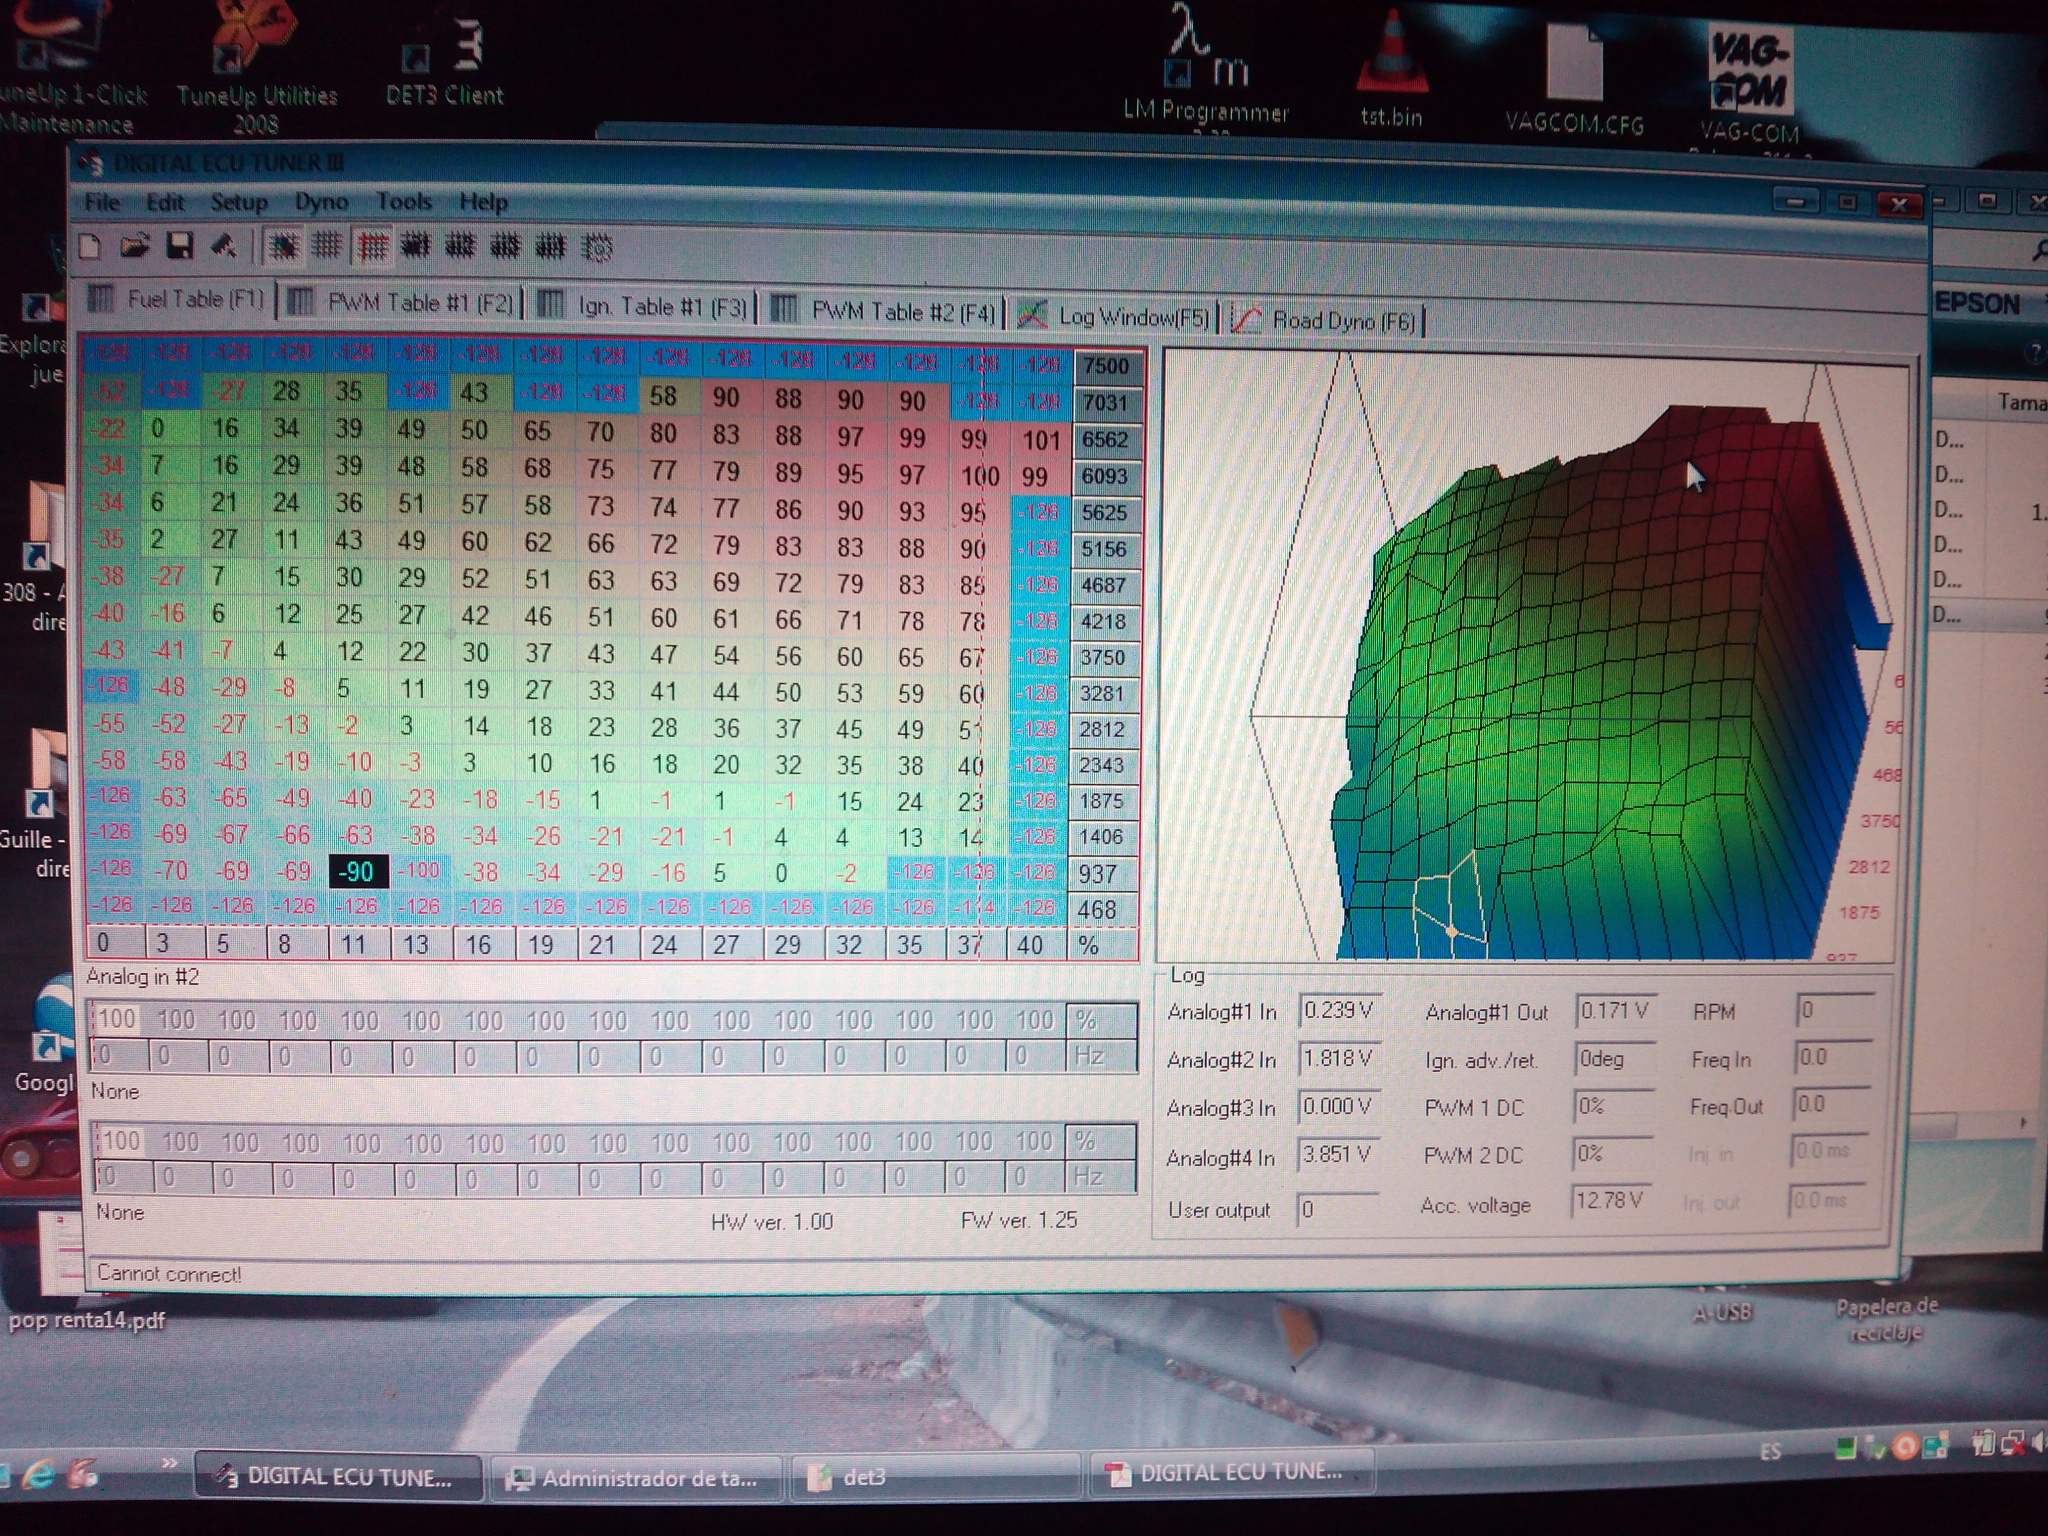
Task: Toggle the colored grid toolbar icon
Action: coord(284,246)
